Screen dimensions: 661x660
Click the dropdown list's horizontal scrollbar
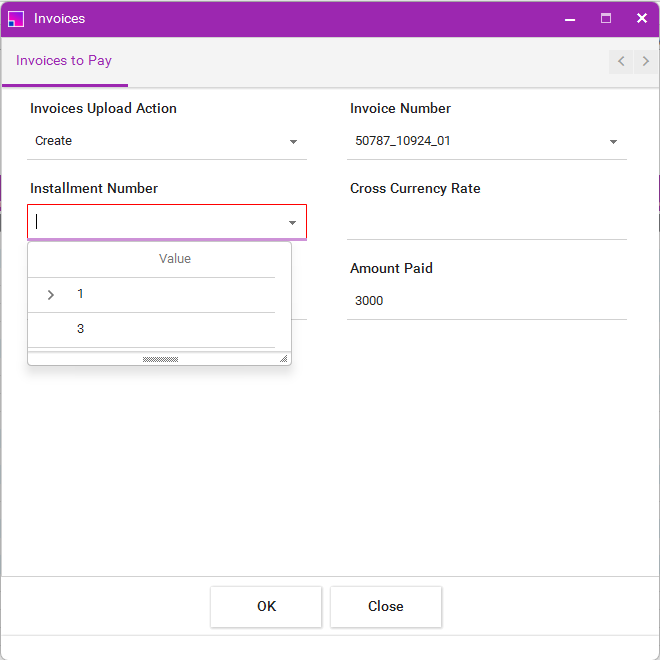click(x=160, y=358)
